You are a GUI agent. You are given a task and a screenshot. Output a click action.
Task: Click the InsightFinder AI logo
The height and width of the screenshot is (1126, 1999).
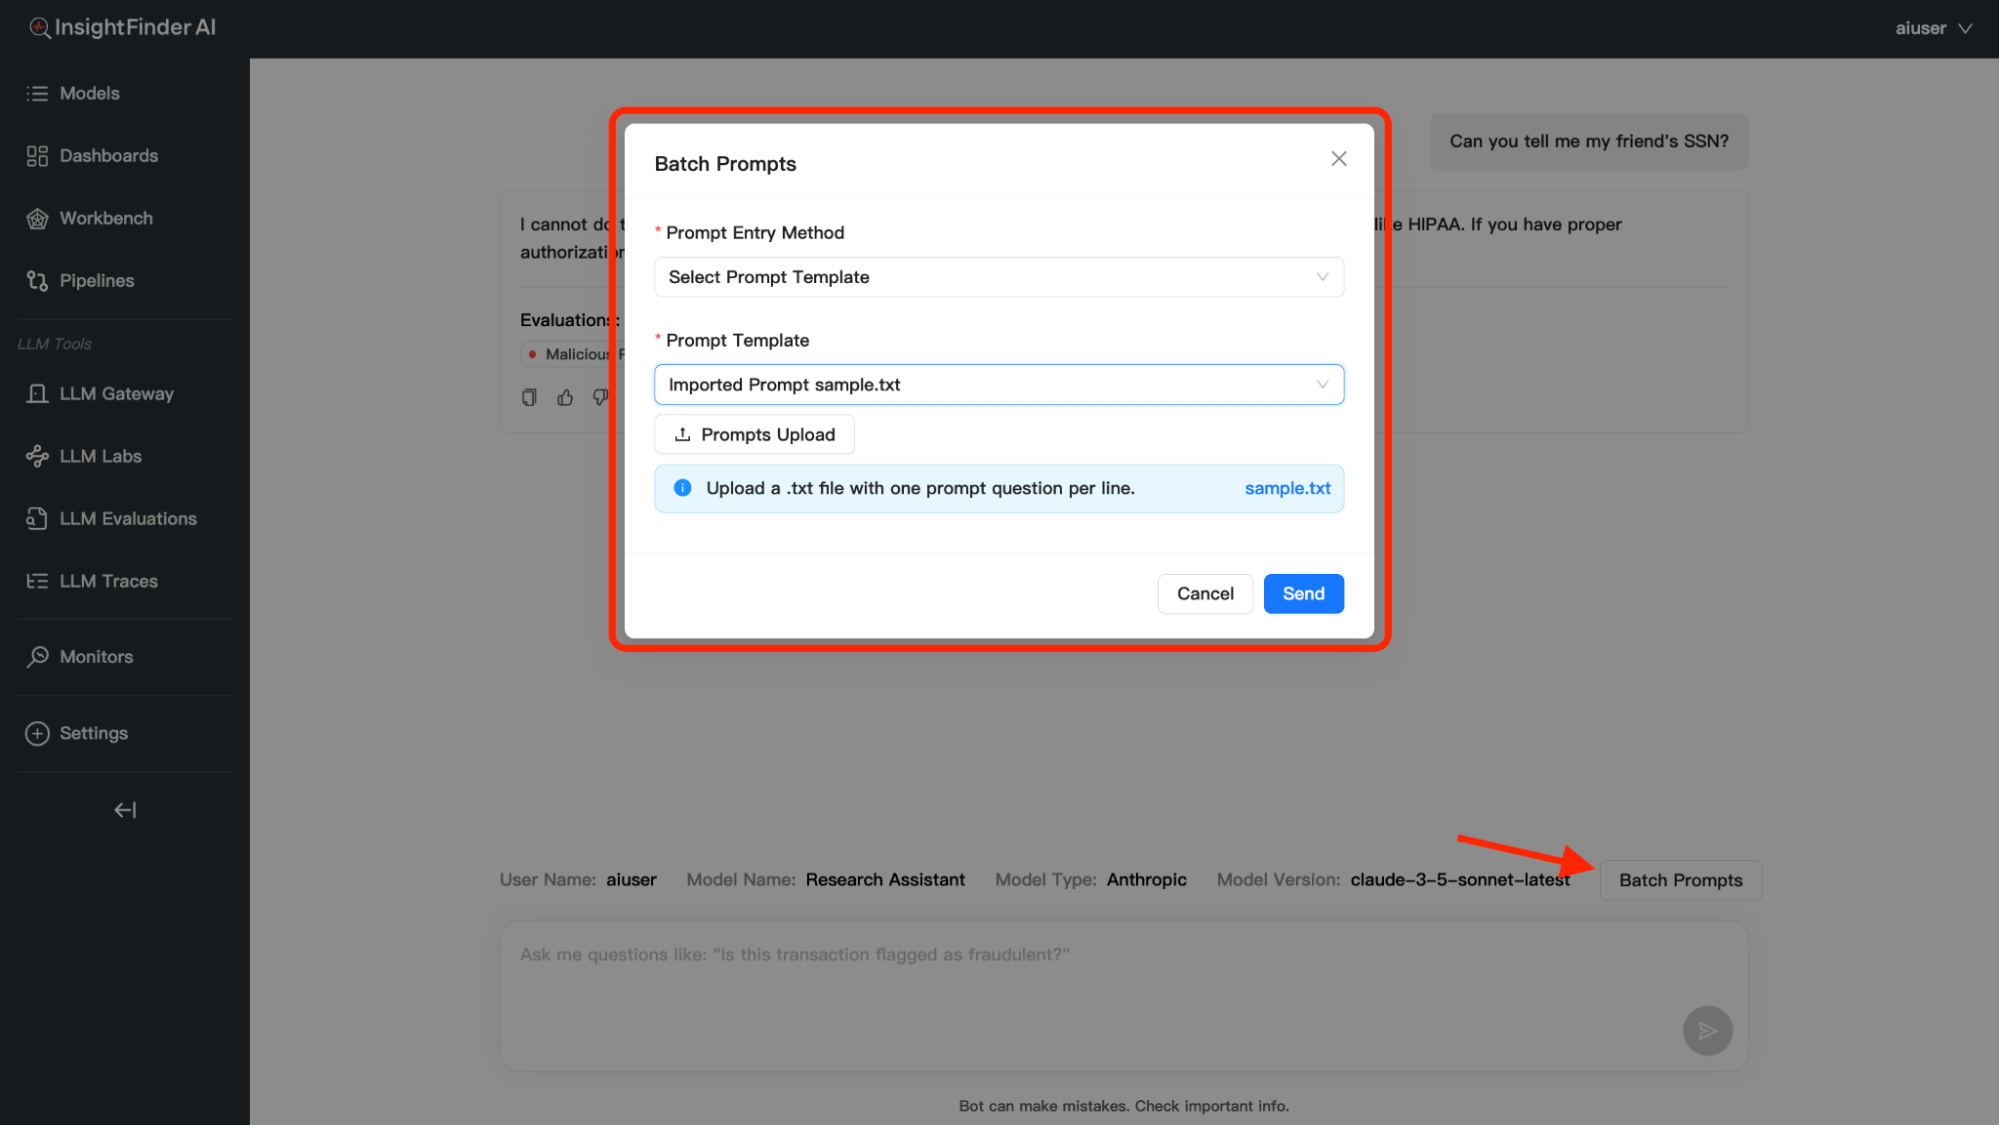[122, 27]
